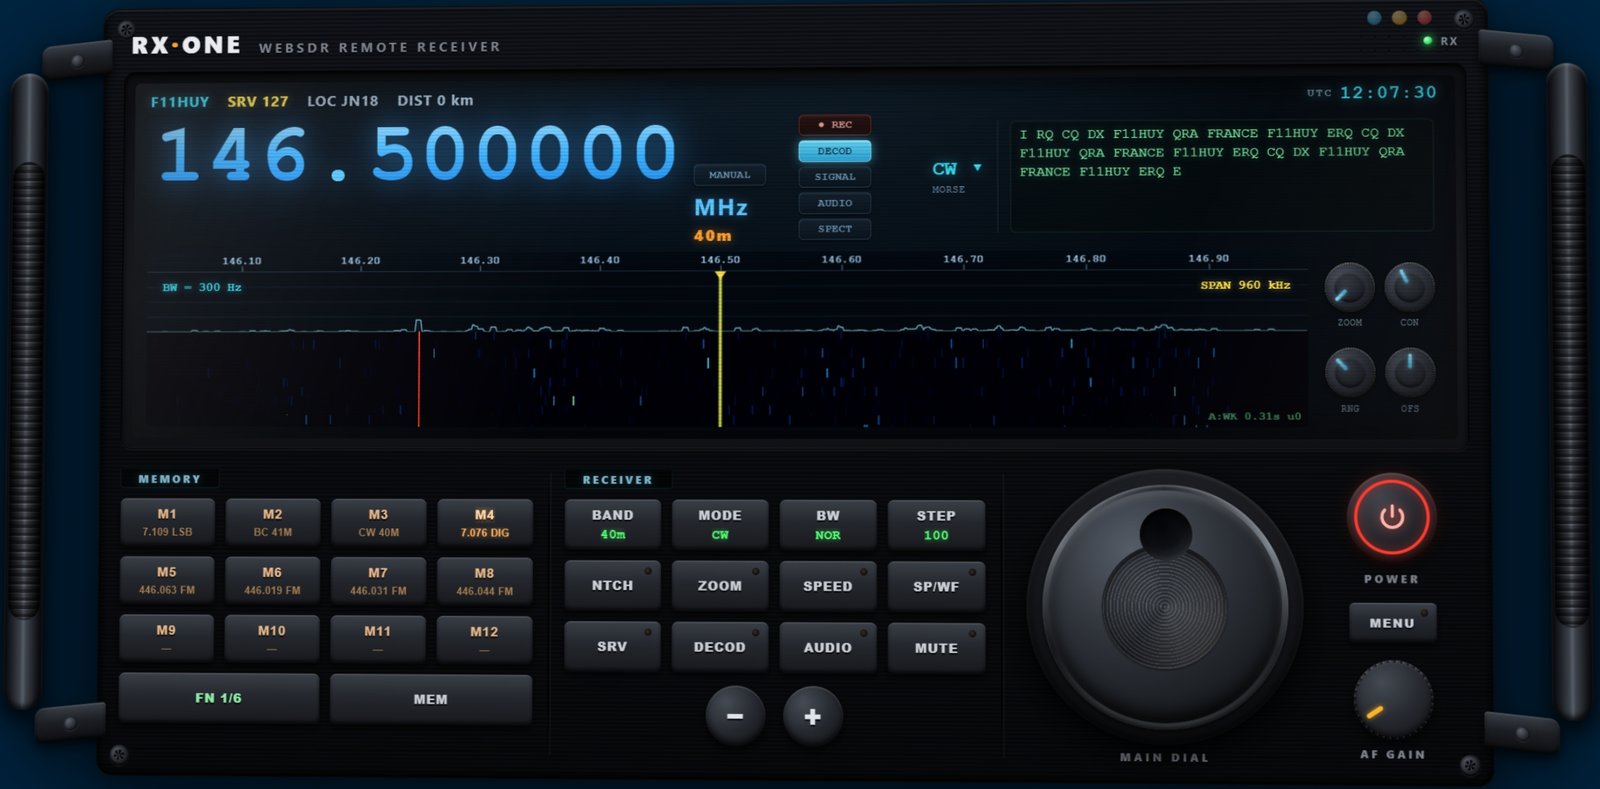The width and height of the screenshot is (1600, 789).
Task: Recall memory M1 7.109 LSB
Action: coord(167,522)
